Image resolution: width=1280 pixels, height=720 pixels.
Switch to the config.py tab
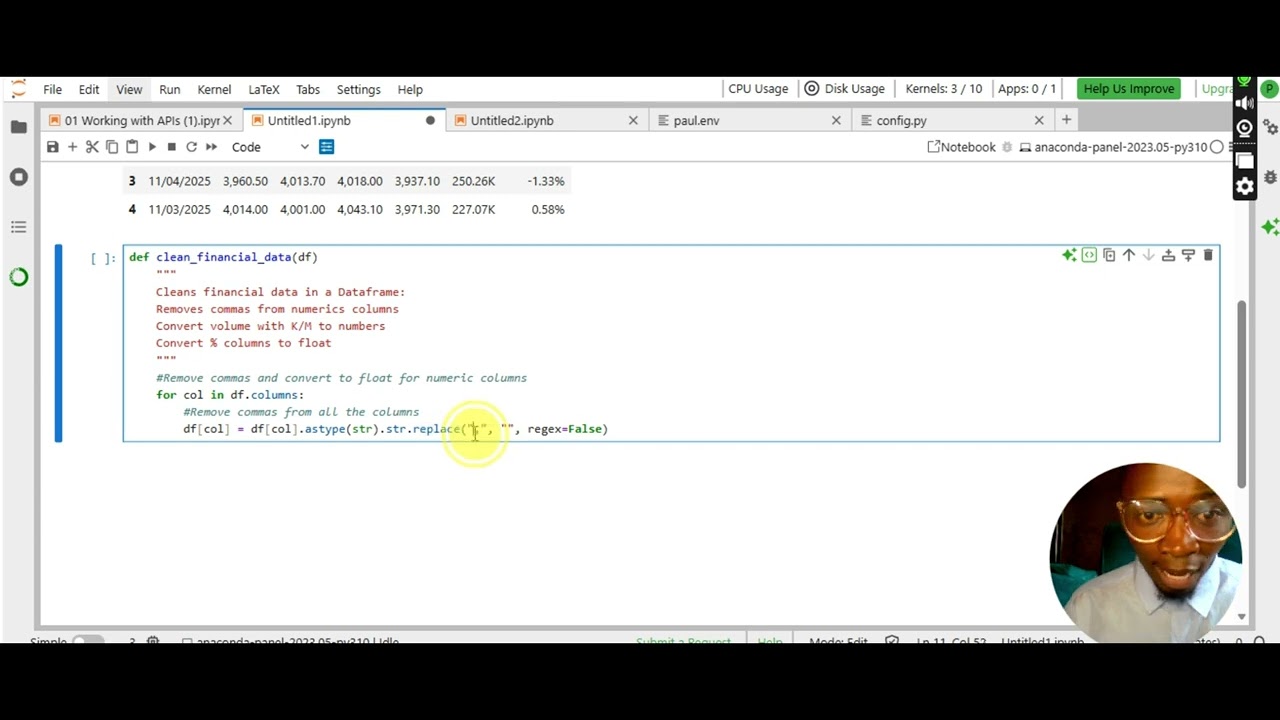(901, 120)
